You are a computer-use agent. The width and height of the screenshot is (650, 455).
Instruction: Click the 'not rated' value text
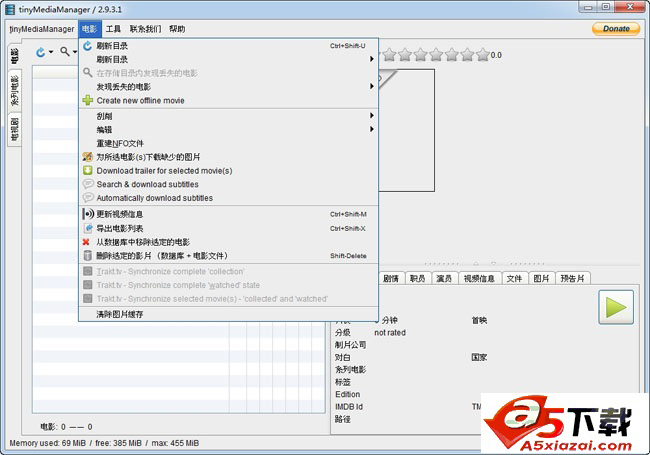coord(390,332)
